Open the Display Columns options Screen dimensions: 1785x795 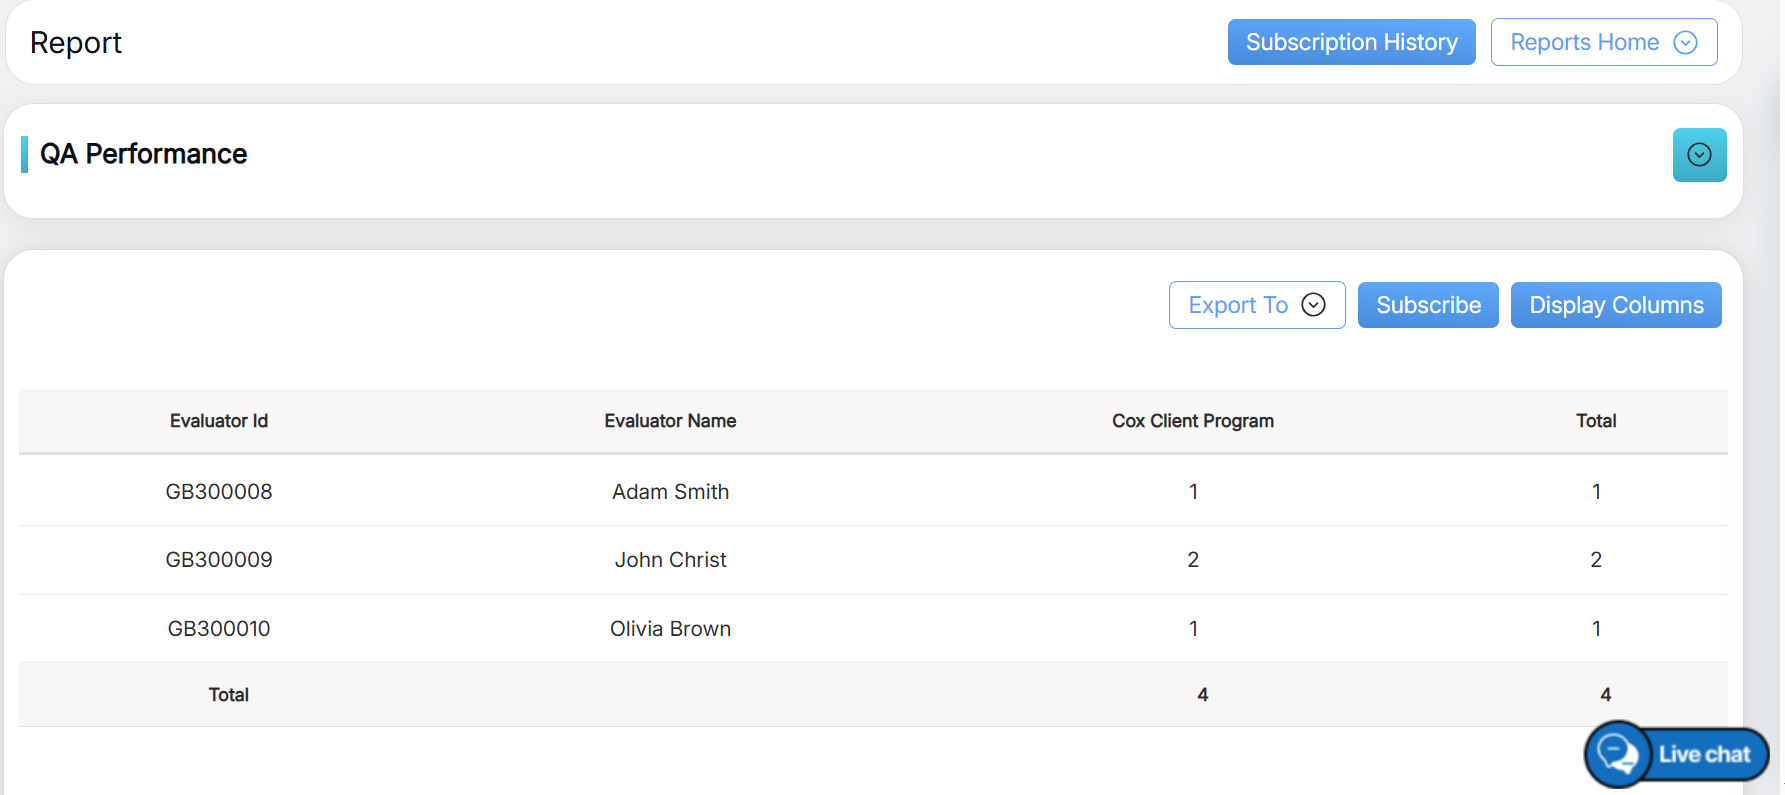point(1615,305)
